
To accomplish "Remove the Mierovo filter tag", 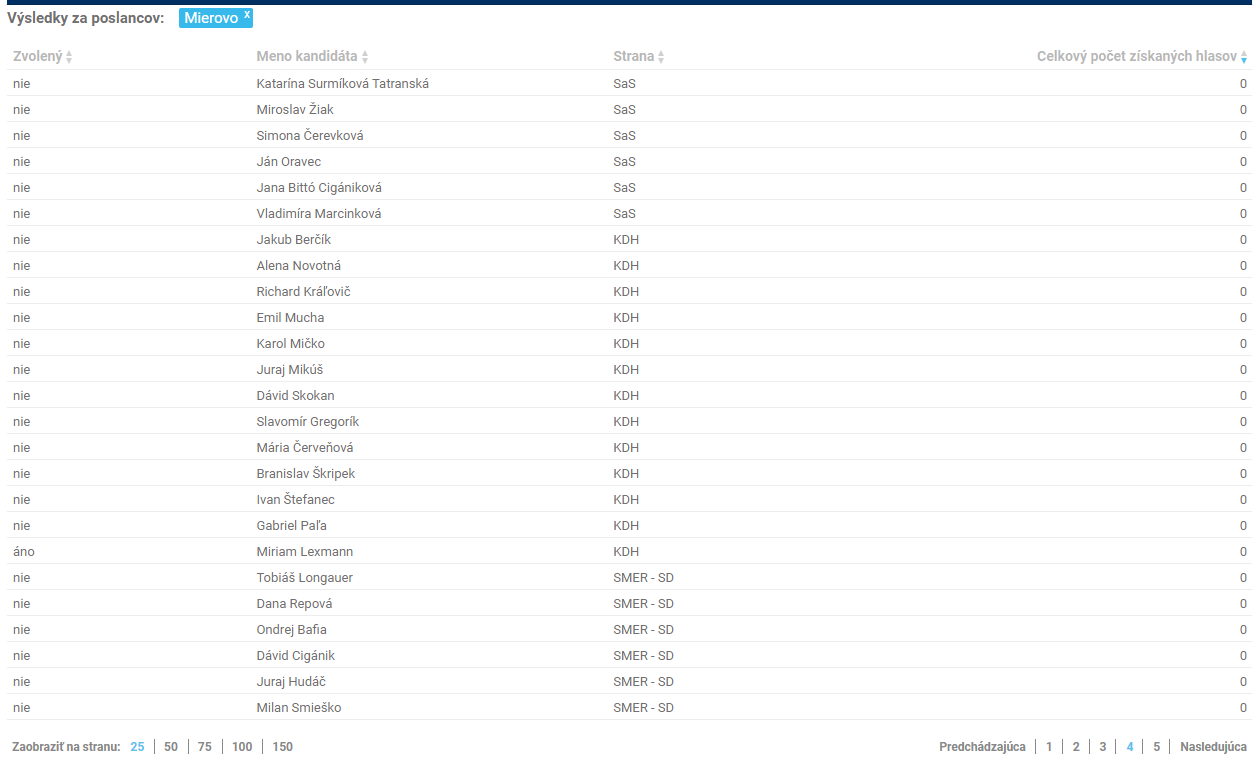I will coord(247,14).
